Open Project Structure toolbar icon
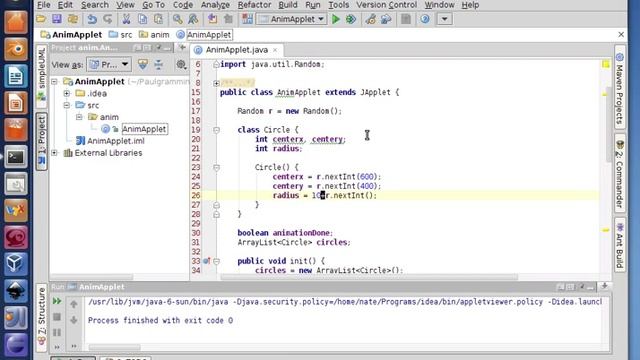 click(386, 19)
